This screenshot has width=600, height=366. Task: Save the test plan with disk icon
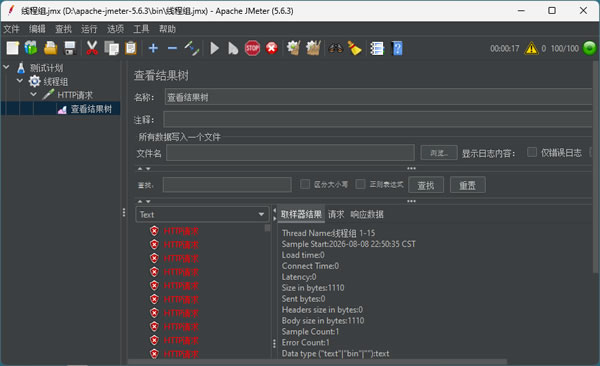pyautogui.click(x=70, y=48)
